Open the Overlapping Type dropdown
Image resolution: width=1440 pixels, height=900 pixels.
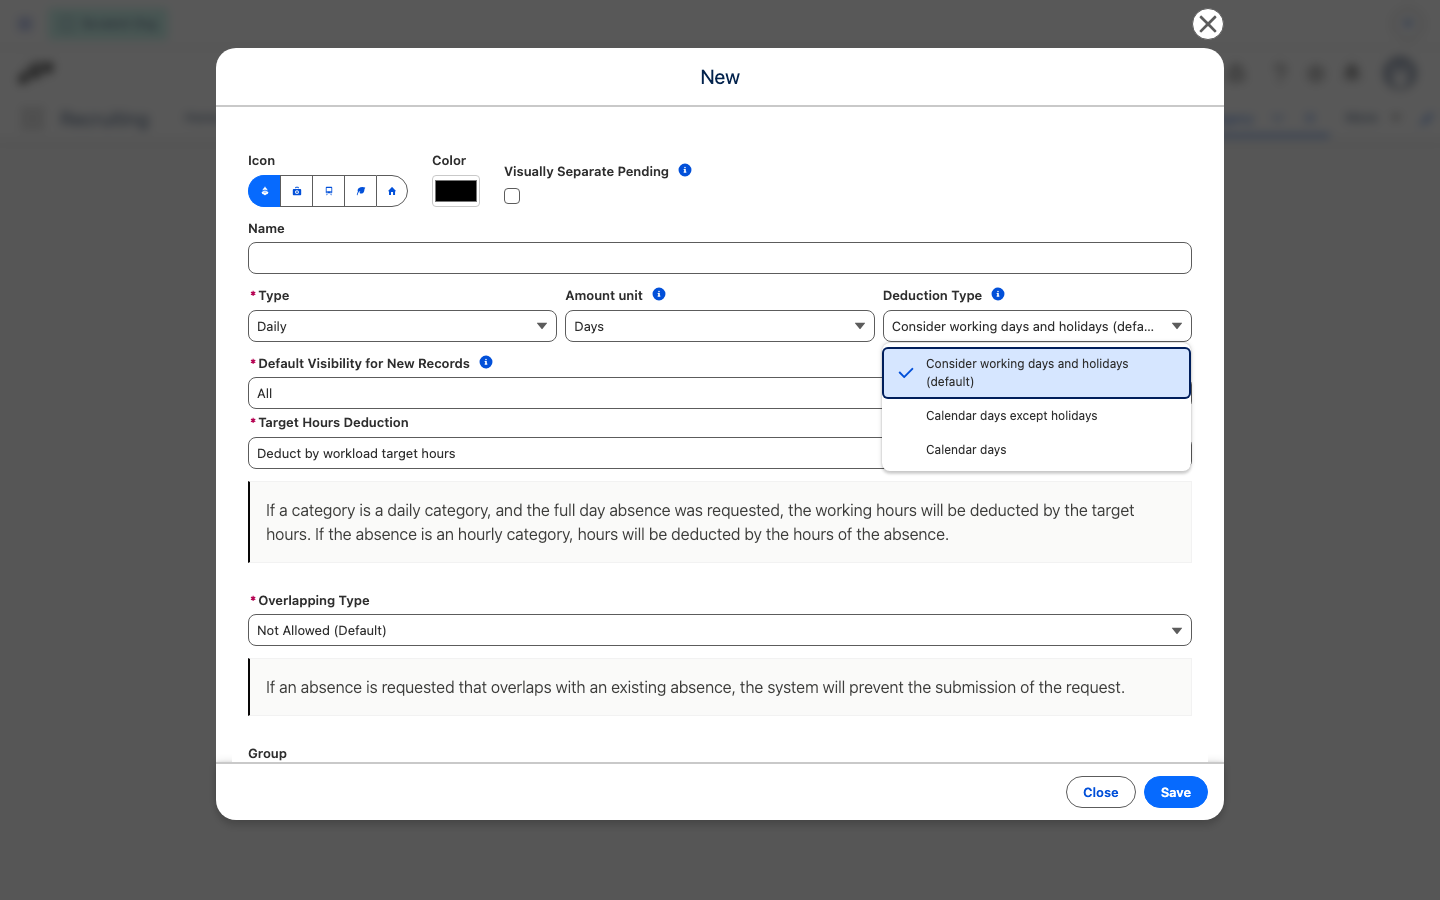coord(720,630)
